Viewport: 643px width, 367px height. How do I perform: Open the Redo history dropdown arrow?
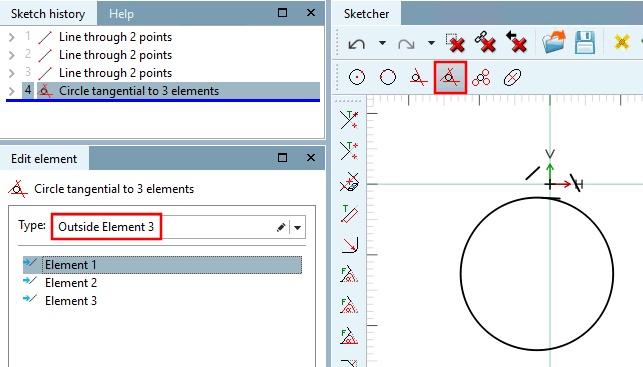click(x=431, y=43)
